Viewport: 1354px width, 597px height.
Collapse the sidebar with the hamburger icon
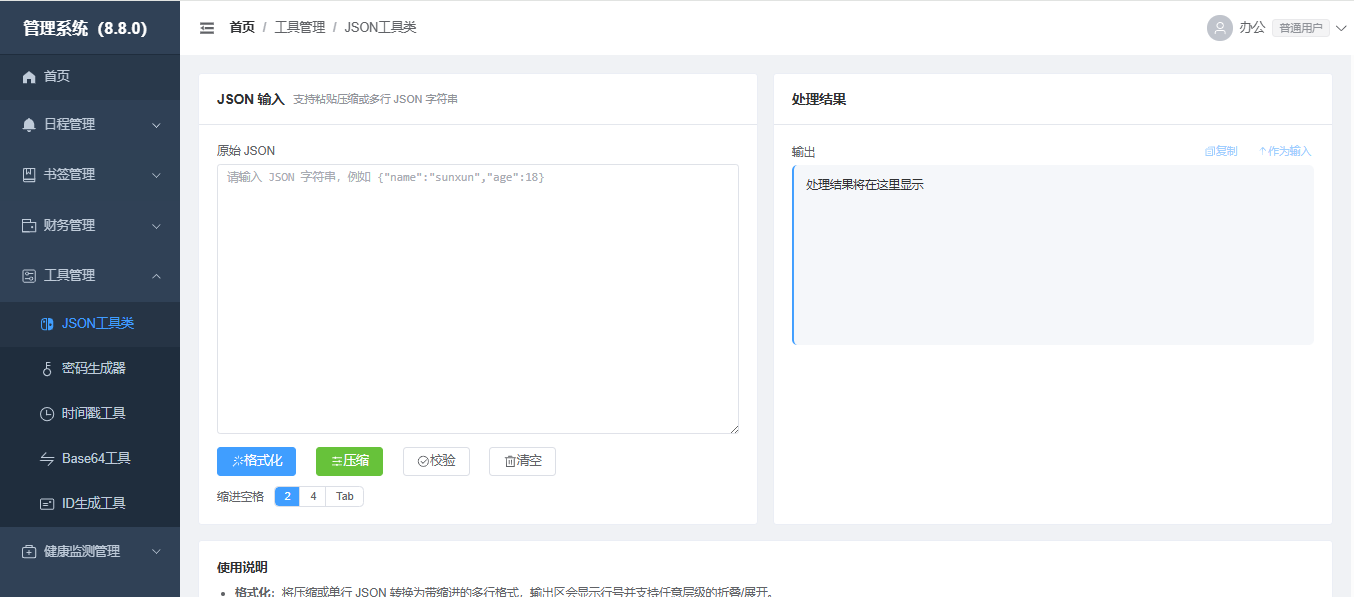207,28
